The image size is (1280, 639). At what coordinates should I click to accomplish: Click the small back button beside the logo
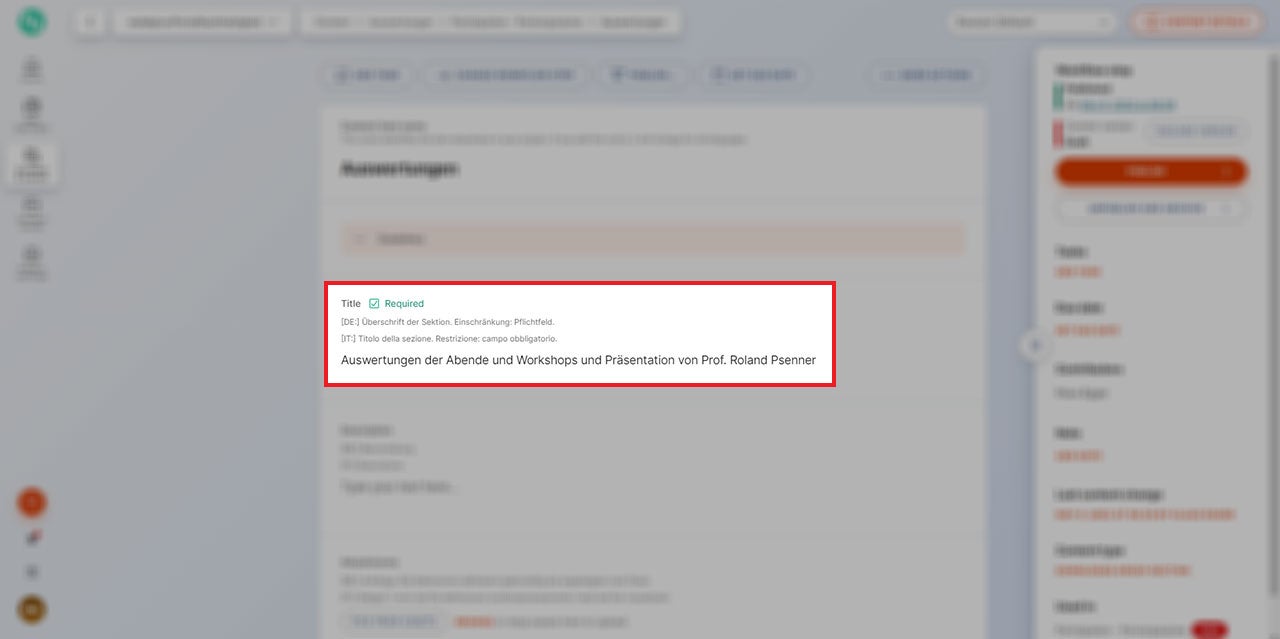click(90, 22)
